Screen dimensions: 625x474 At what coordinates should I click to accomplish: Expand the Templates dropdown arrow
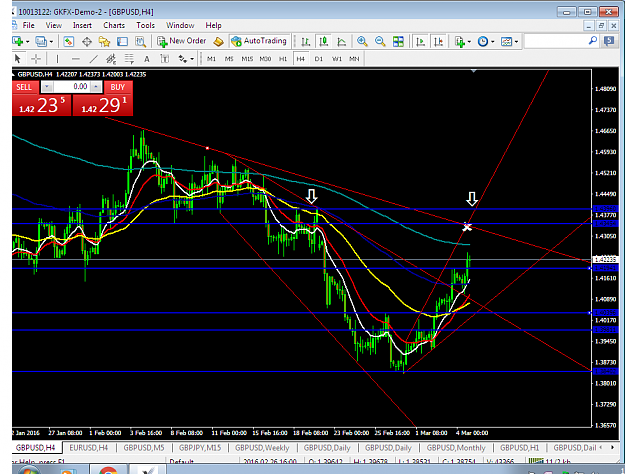click(516, 42)
